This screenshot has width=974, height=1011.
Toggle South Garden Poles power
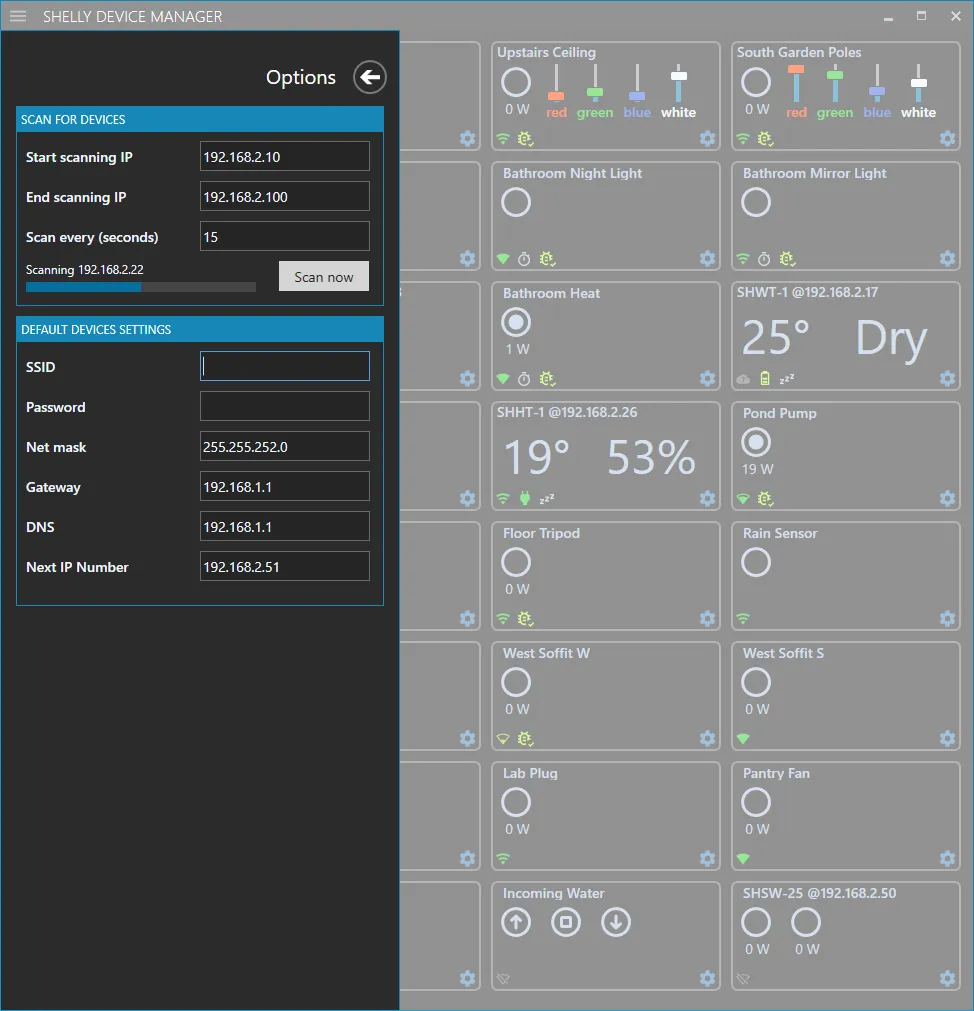coord(755,83)
